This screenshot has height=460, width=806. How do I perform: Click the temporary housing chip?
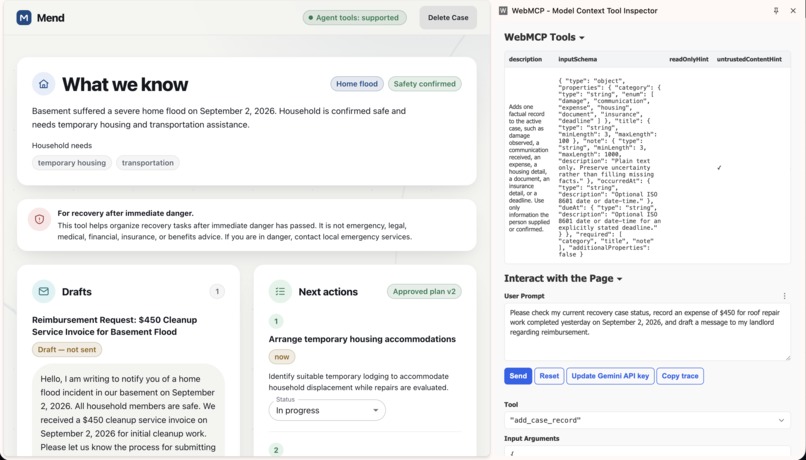pyautogui.click(x=71, y=163)
